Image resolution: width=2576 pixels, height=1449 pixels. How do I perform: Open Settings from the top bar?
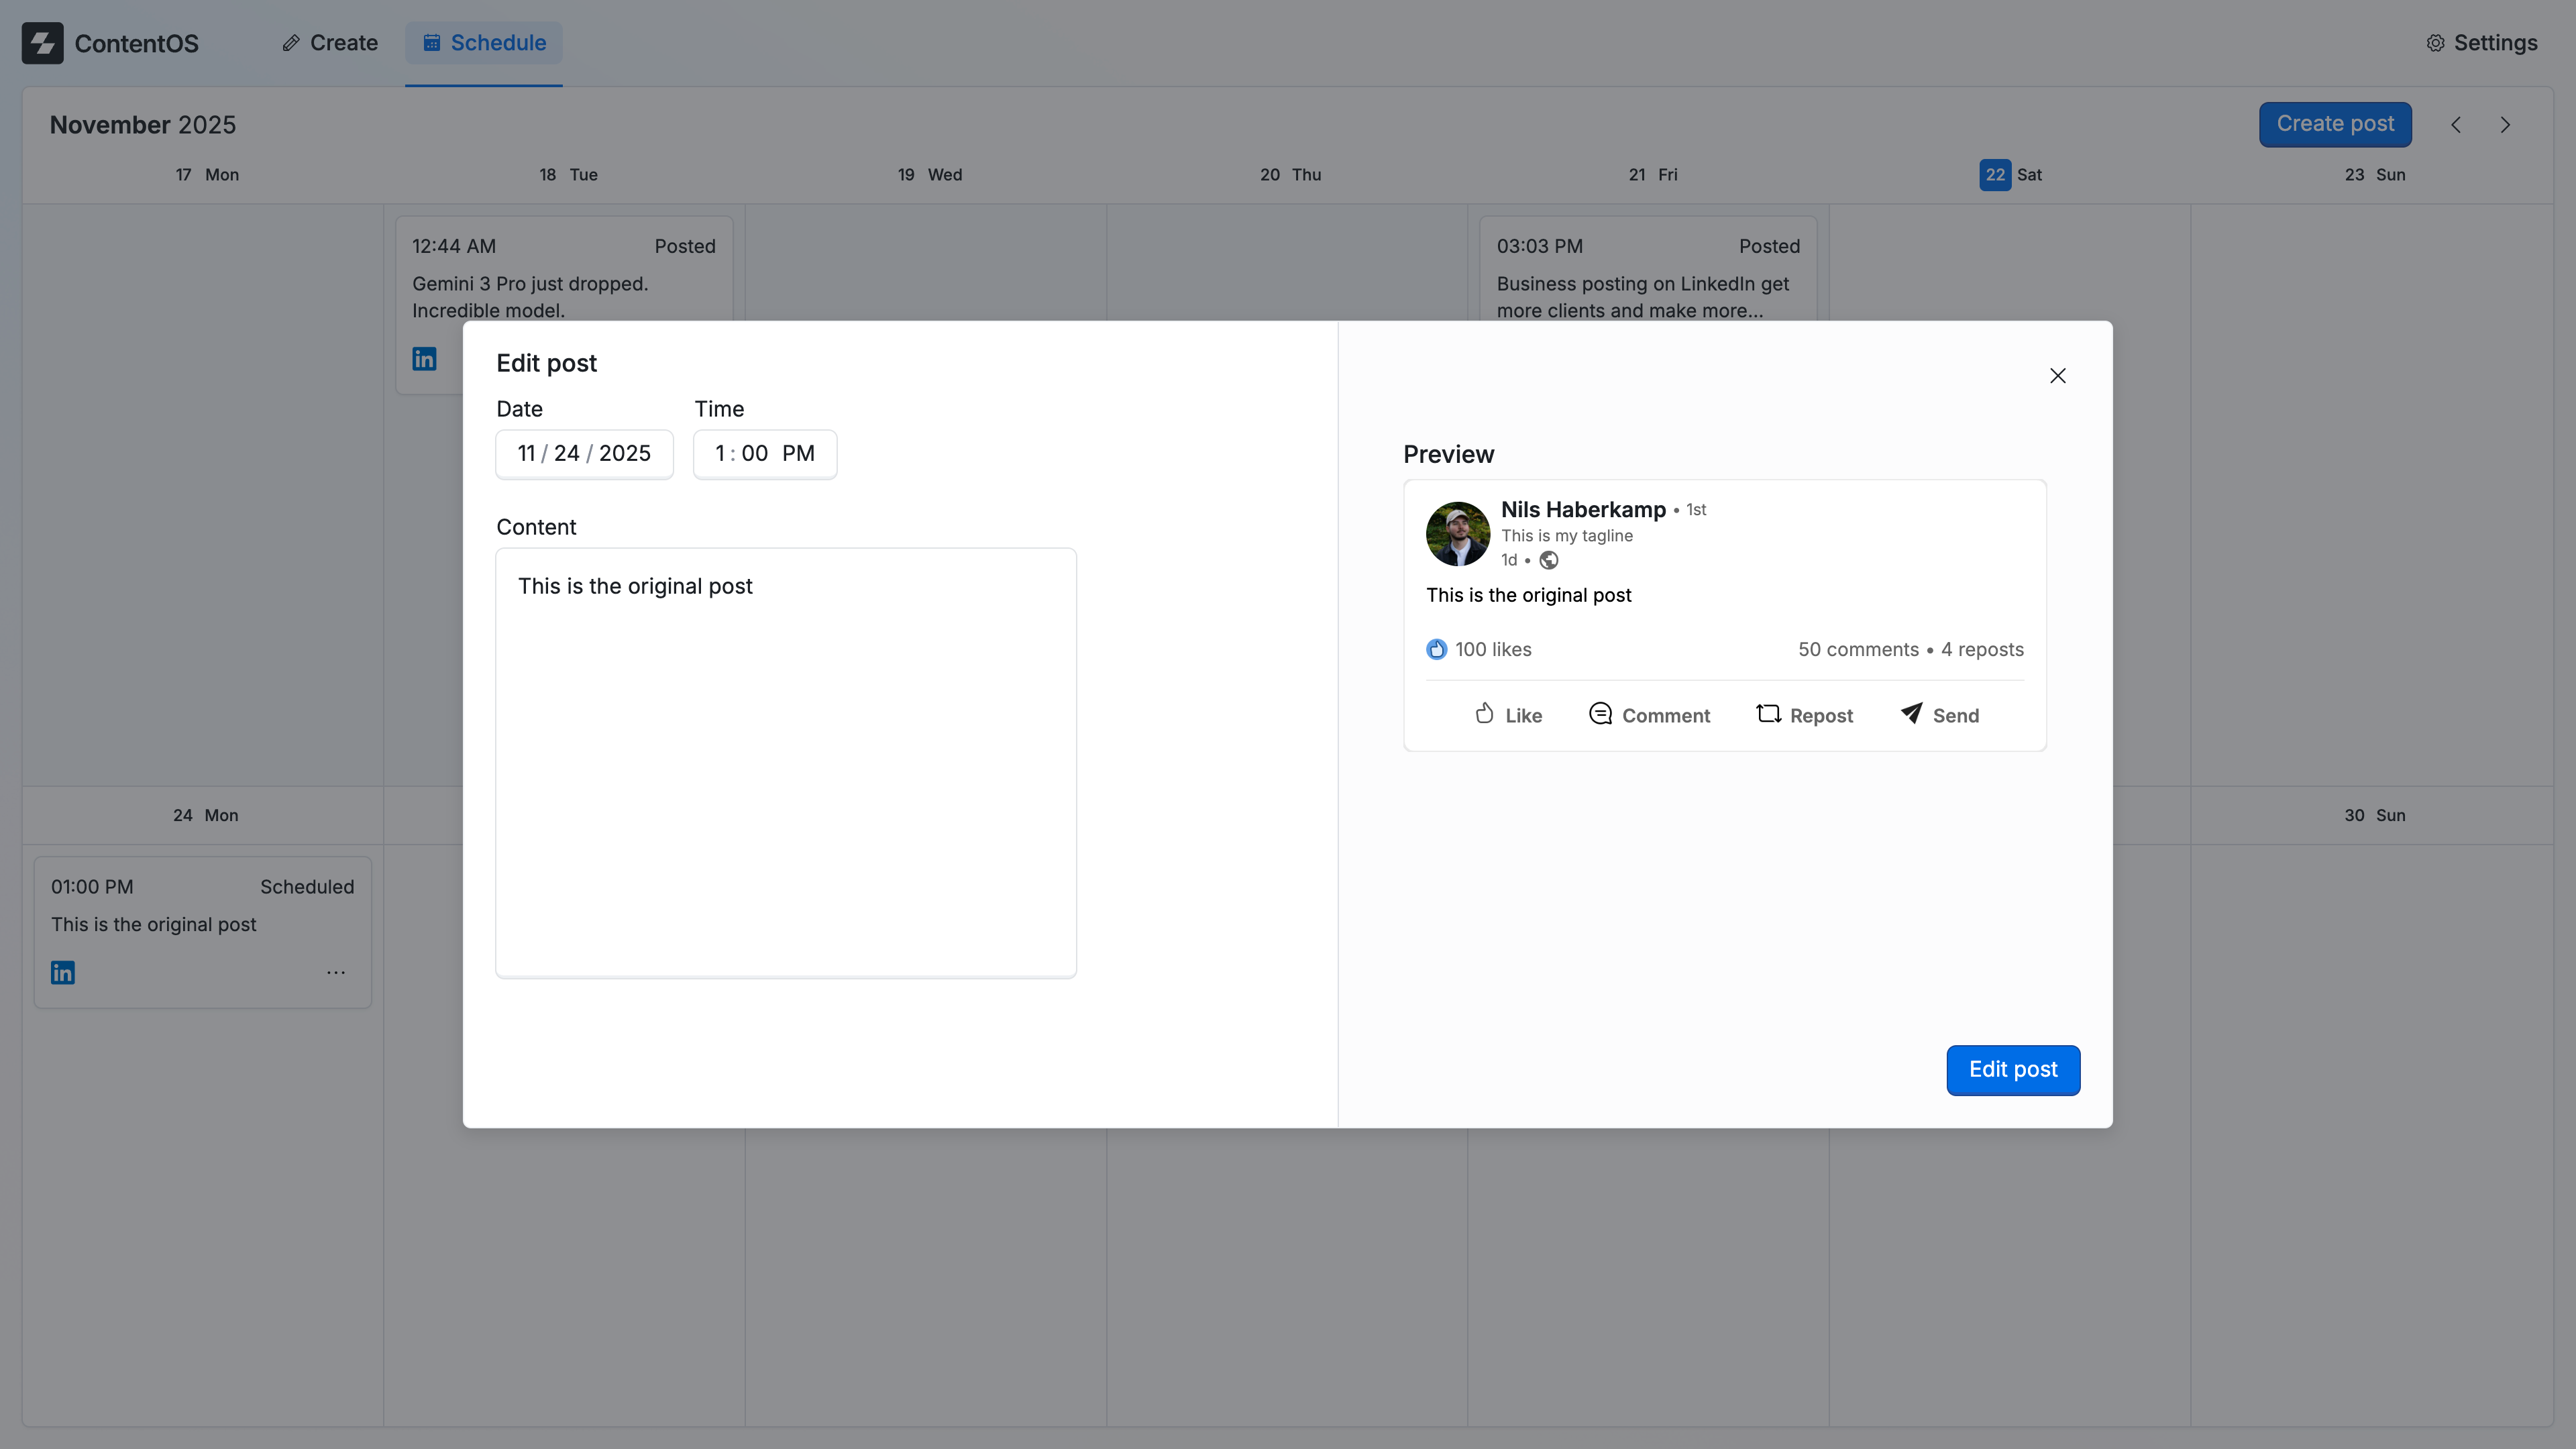(2482, 43)
